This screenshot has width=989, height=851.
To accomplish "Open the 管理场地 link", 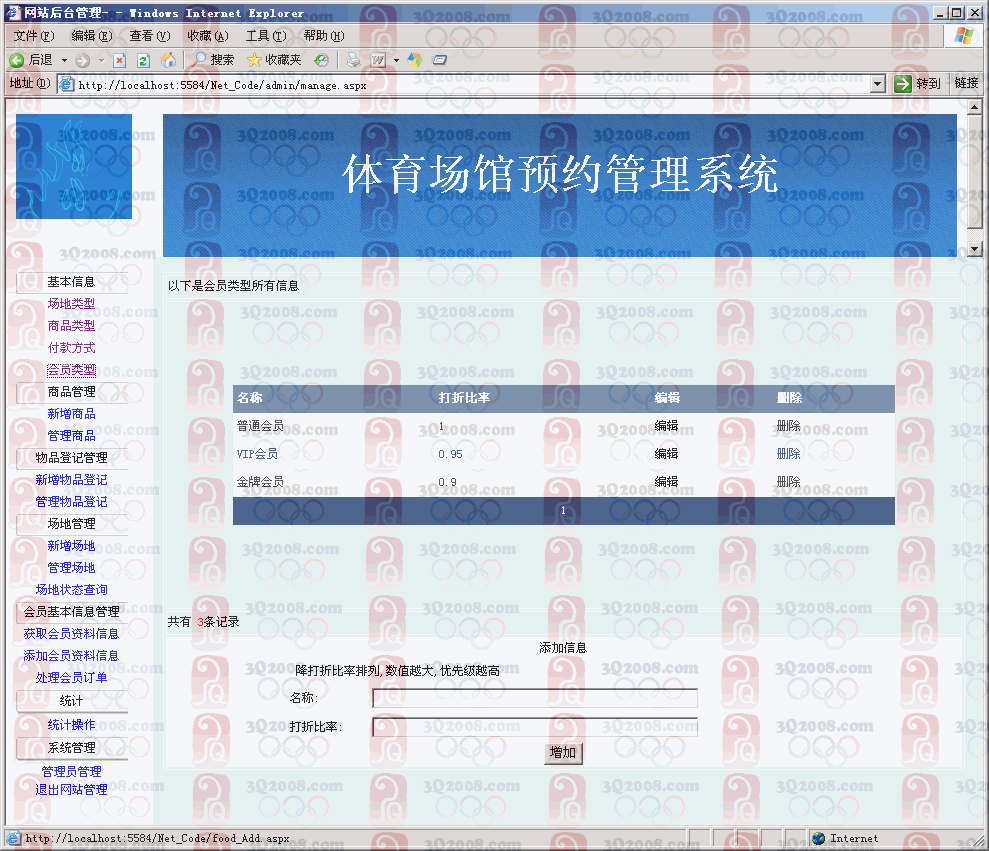I will 71,568.
